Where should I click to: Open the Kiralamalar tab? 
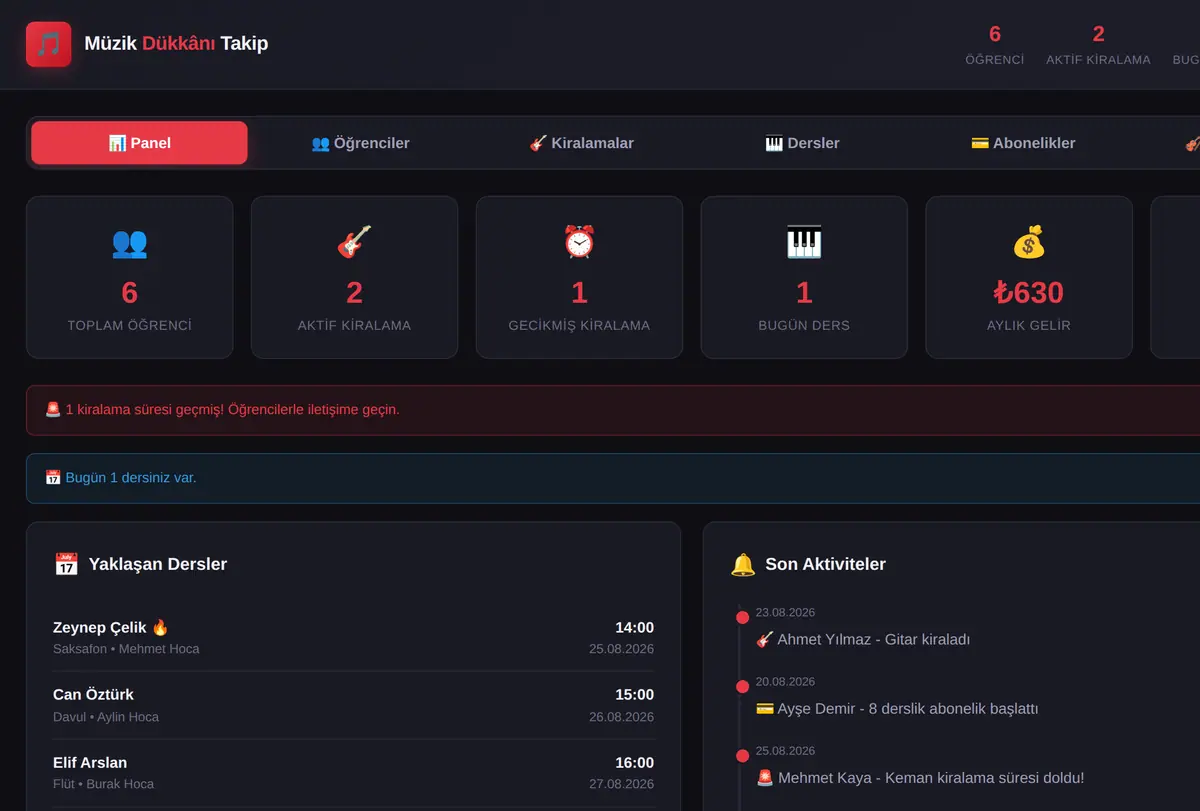pos(581,143)
